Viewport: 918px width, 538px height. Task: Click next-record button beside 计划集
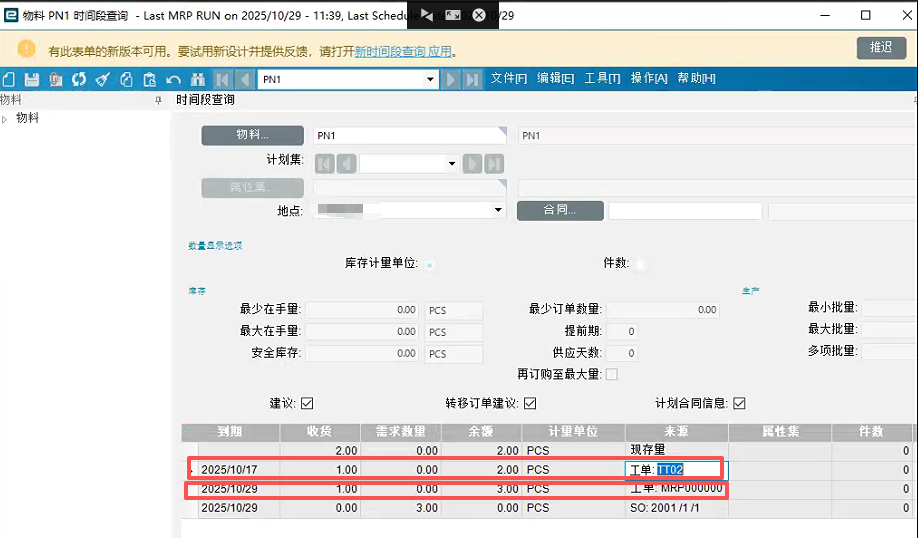[472, 163]
